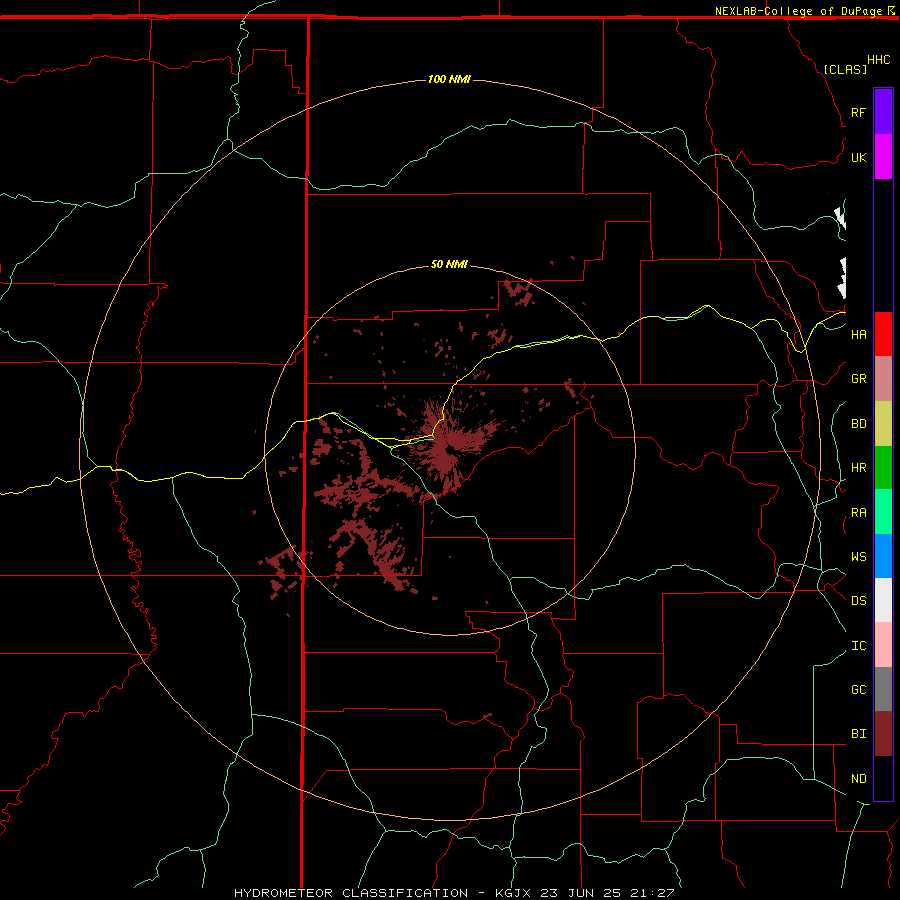The image size is (900, 900).
Task: Click the HA red legend swatch
Action: click(x=883, y=334)
